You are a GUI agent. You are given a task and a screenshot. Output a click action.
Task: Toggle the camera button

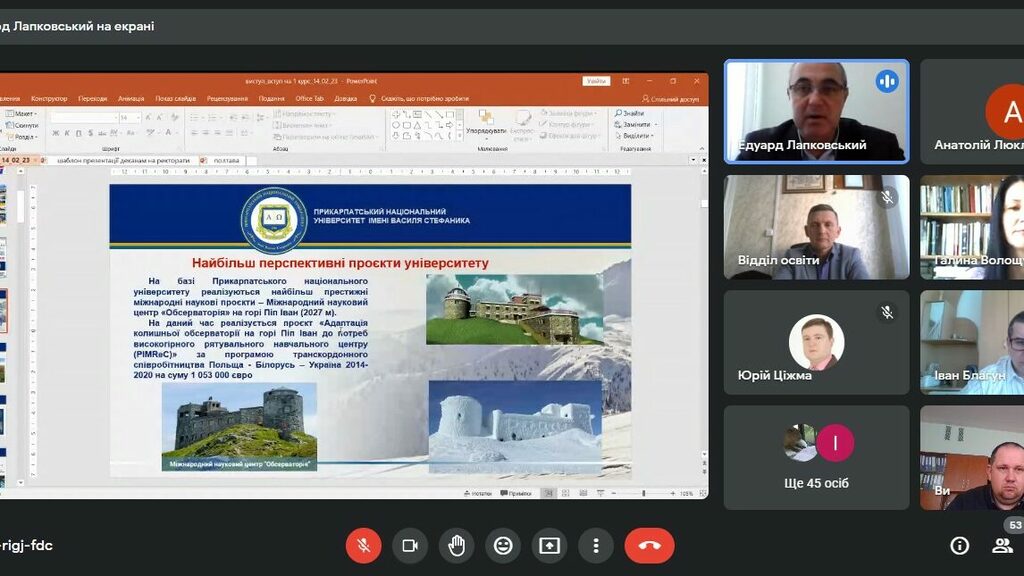[x=410, y=545]
